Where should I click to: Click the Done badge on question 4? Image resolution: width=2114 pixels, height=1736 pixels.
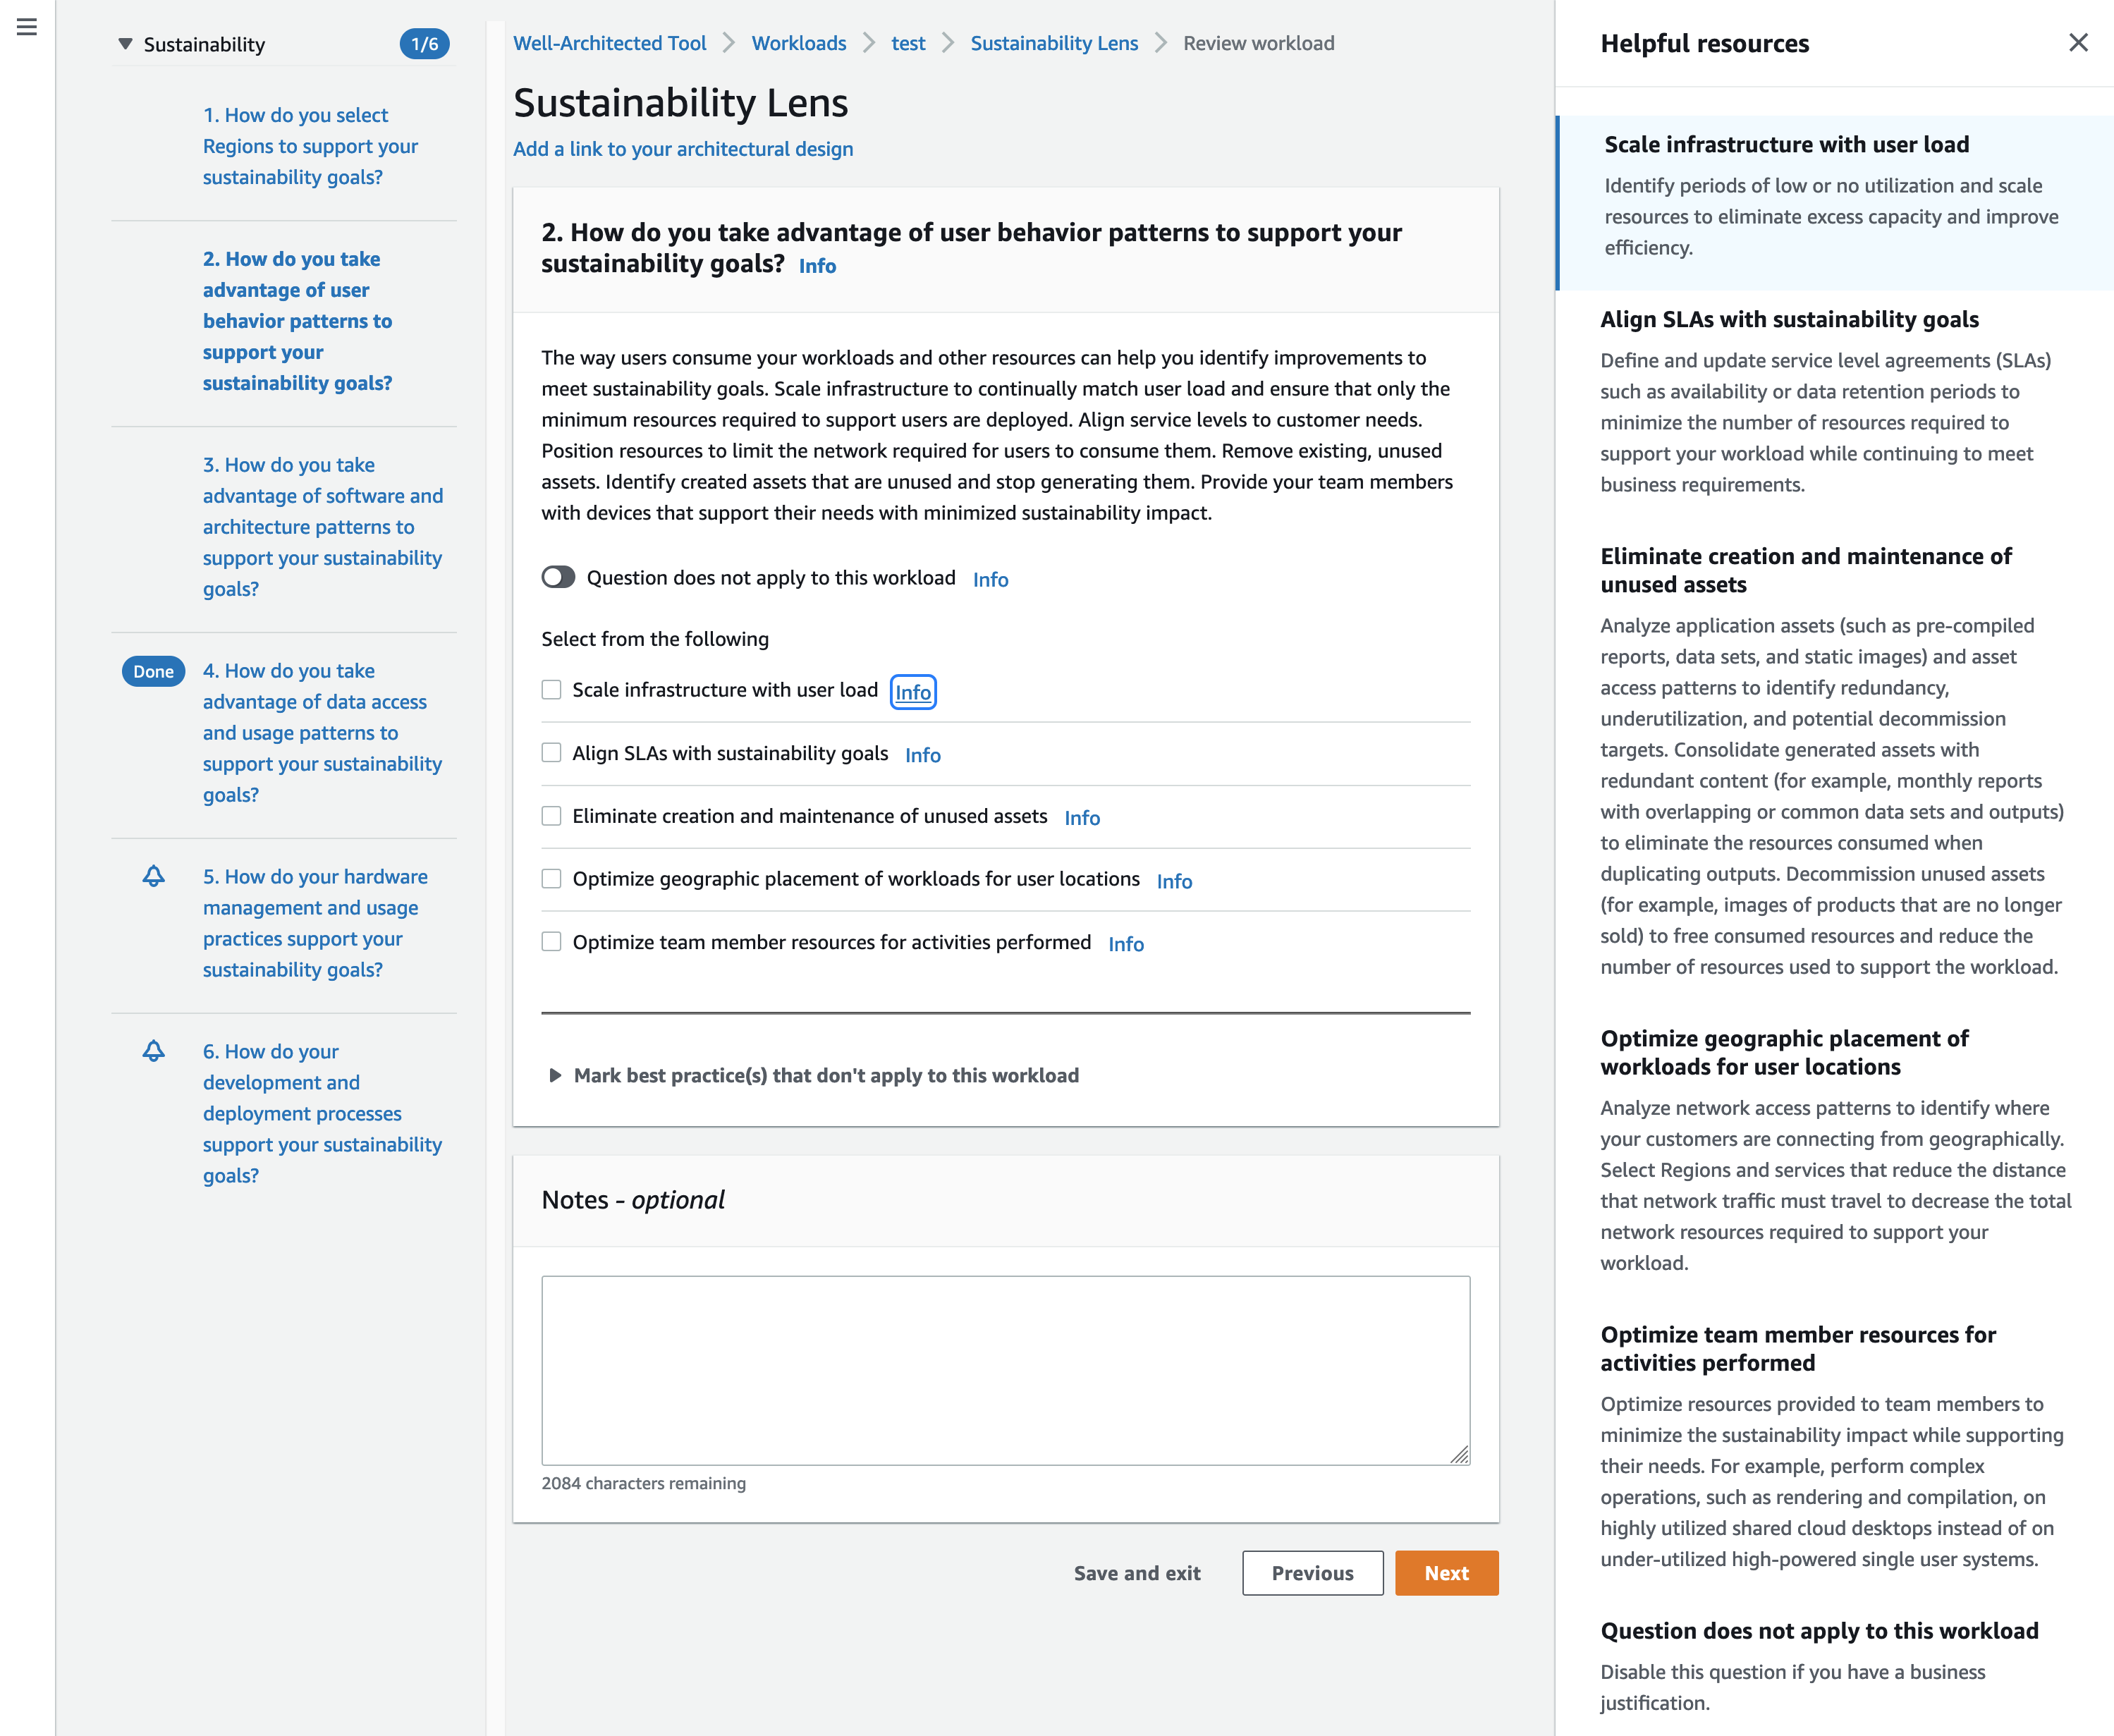(153, 672)
